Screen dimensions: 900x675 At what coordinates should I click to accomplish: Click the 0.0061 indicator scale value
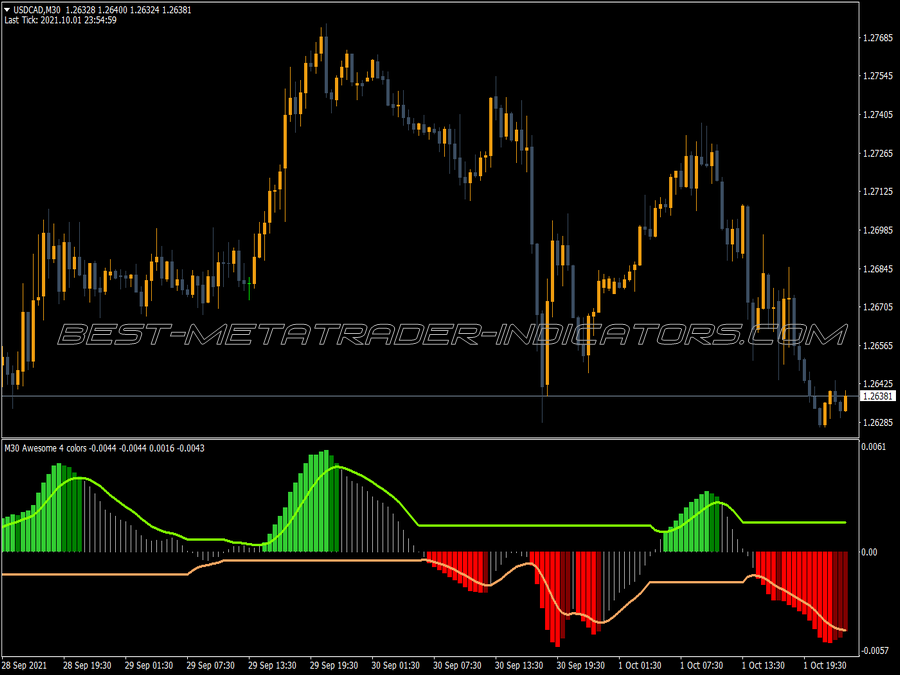(874, 447)
